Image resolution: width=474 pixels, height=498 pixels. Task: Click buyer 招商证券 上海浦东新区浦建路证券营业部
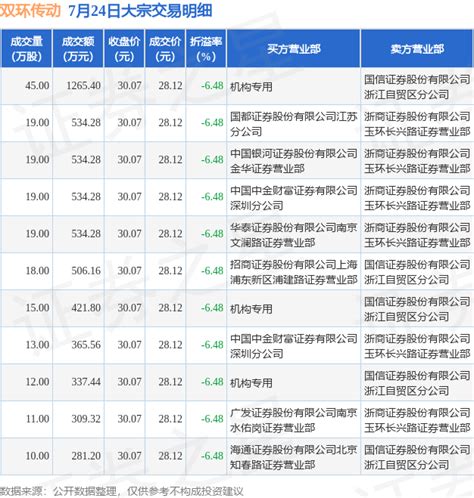[x=293, y=272]
